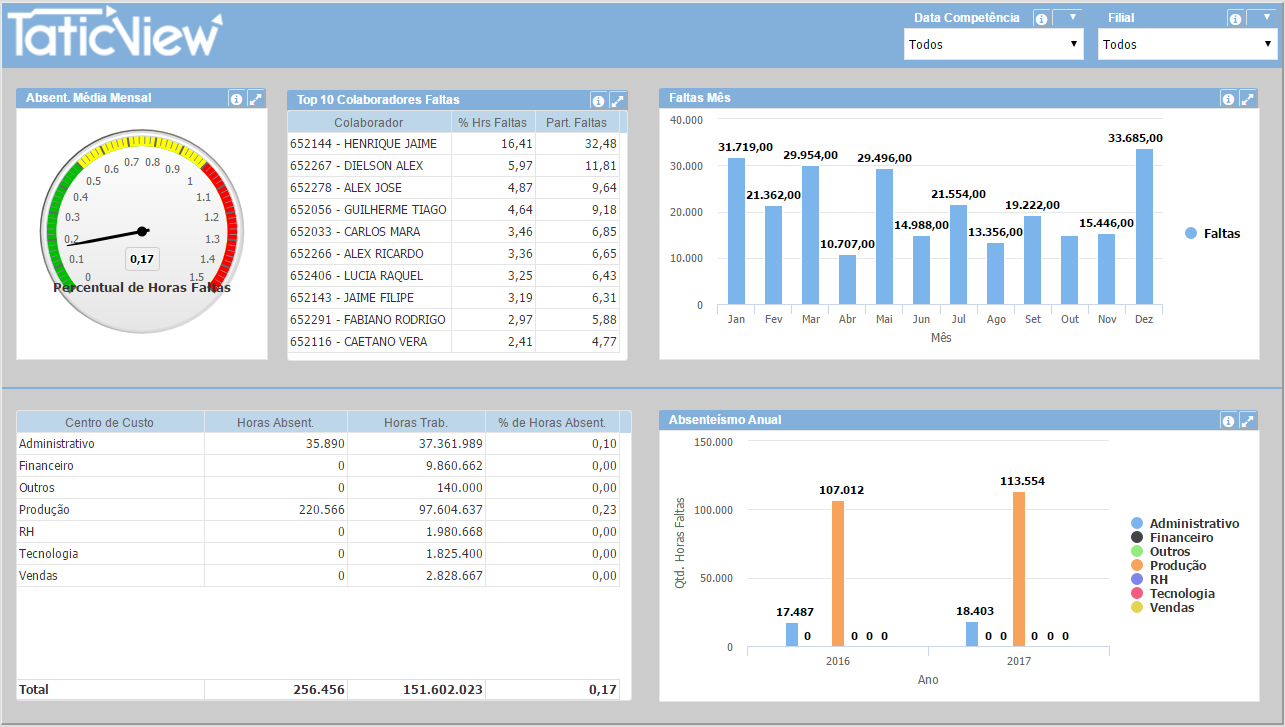Select the 652144 - HENRIQUE JAIME row

(364, 144)
